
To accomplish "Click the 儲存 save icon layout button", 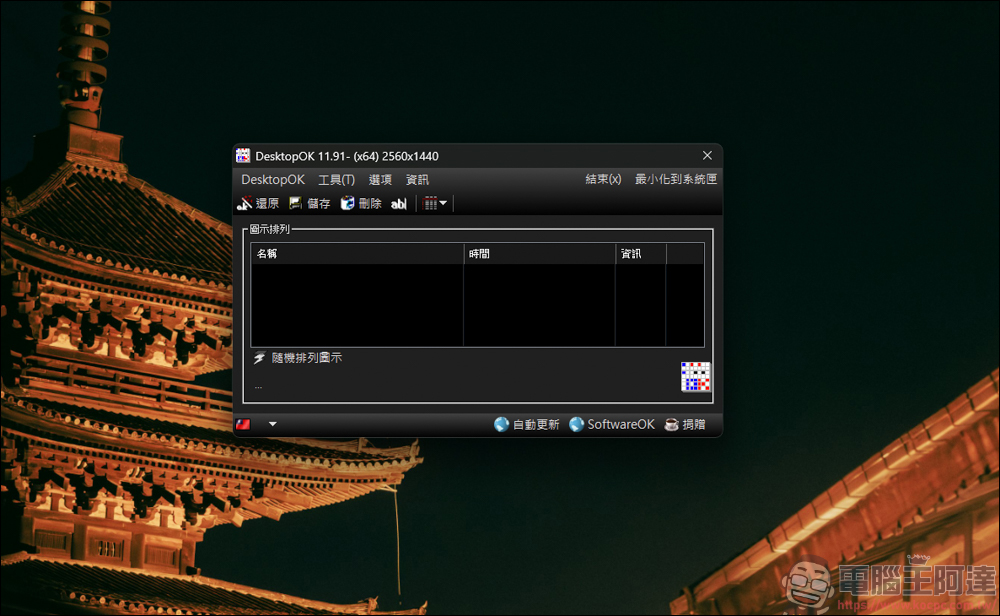I will point(310,203).
